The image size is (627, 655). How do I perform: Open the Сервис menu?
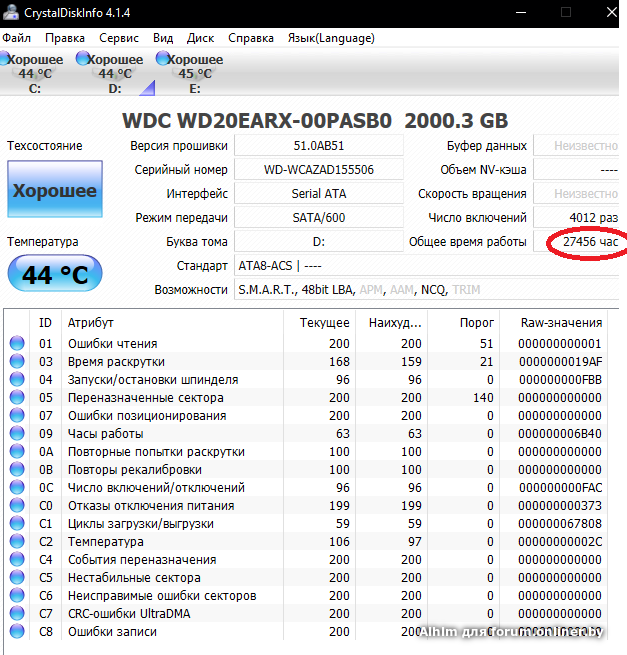pos(119,38)
